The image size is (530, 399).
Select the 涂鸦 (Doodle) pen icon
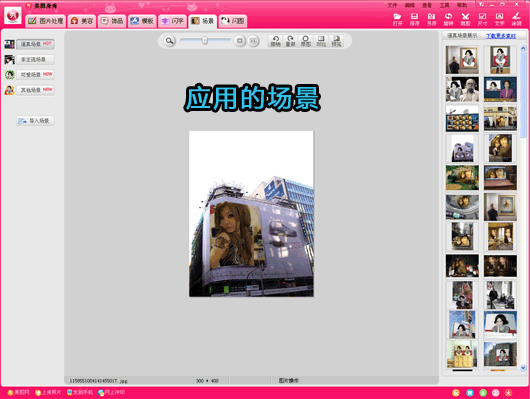516,19
